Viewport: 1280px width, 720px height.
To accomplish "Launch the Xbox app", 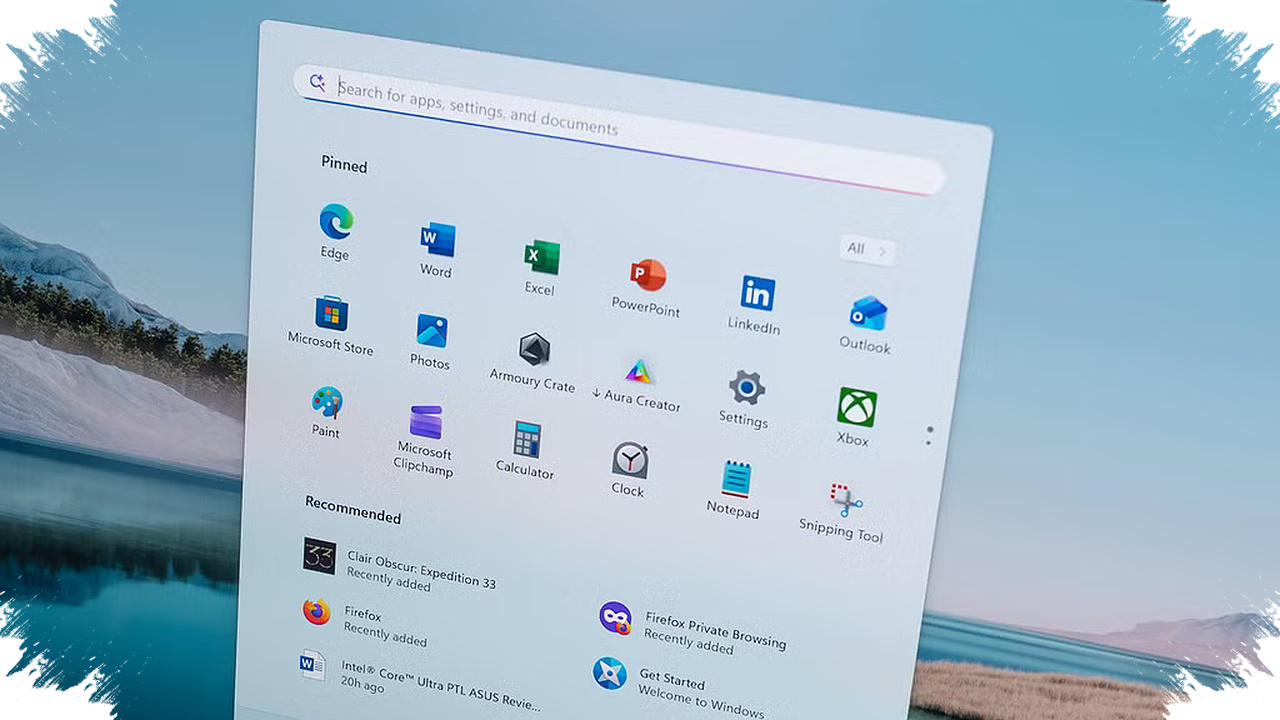I will click(x=857, y=407).
